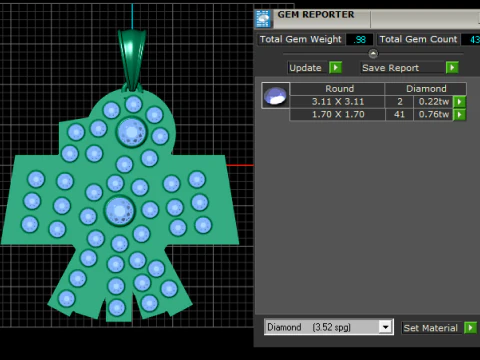Select the 1.70 X 1.70 size cell
The image size is (480, 360).
(x=337, y=115)
